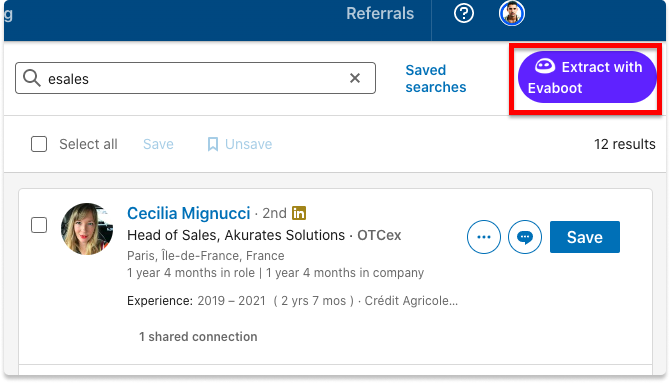
Task: Check the Cecilia Mignucci result checkbox
Action: click(39, 225)
